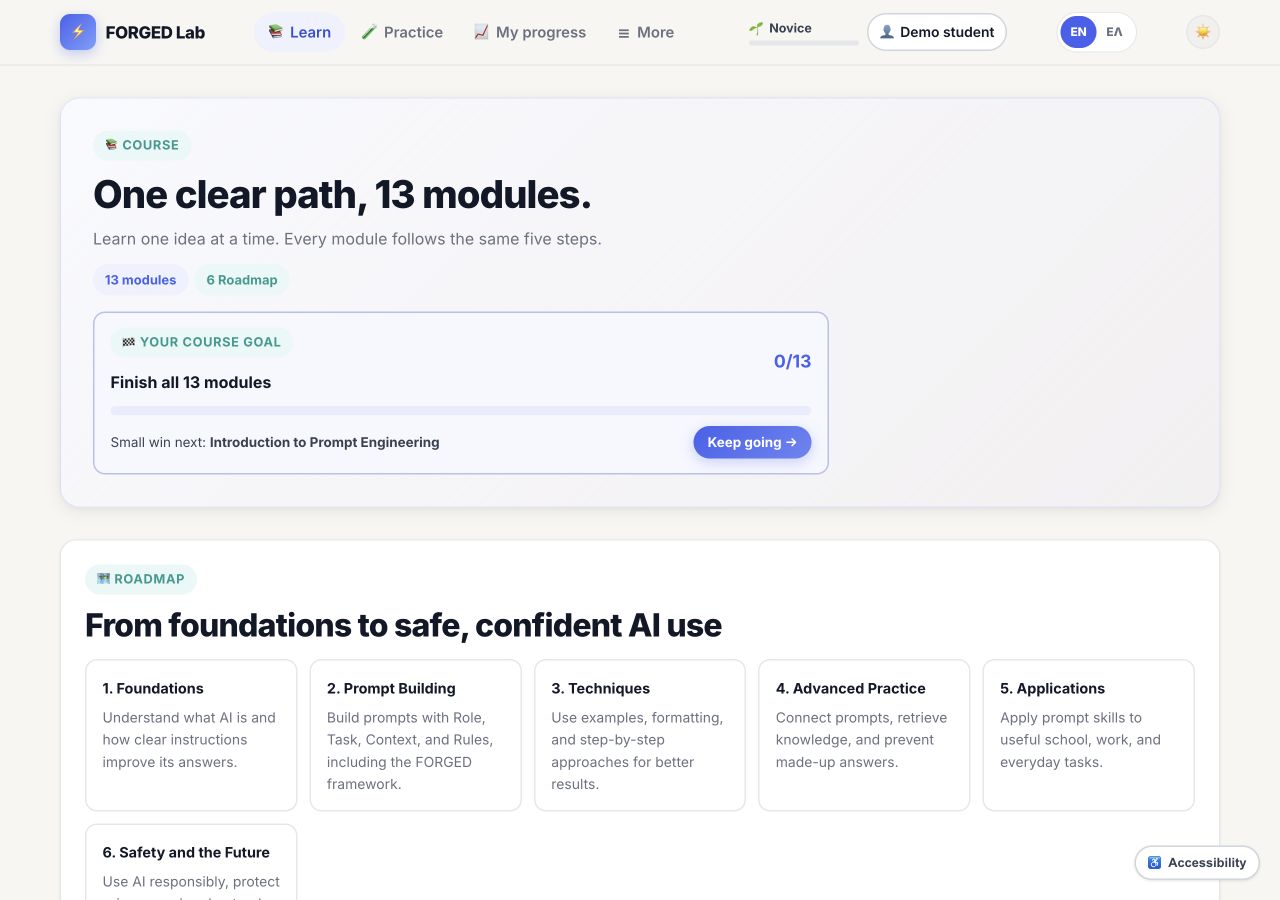1280x900 pixels.
Task: Open the Accessibility options panel
Action: 1197,863
